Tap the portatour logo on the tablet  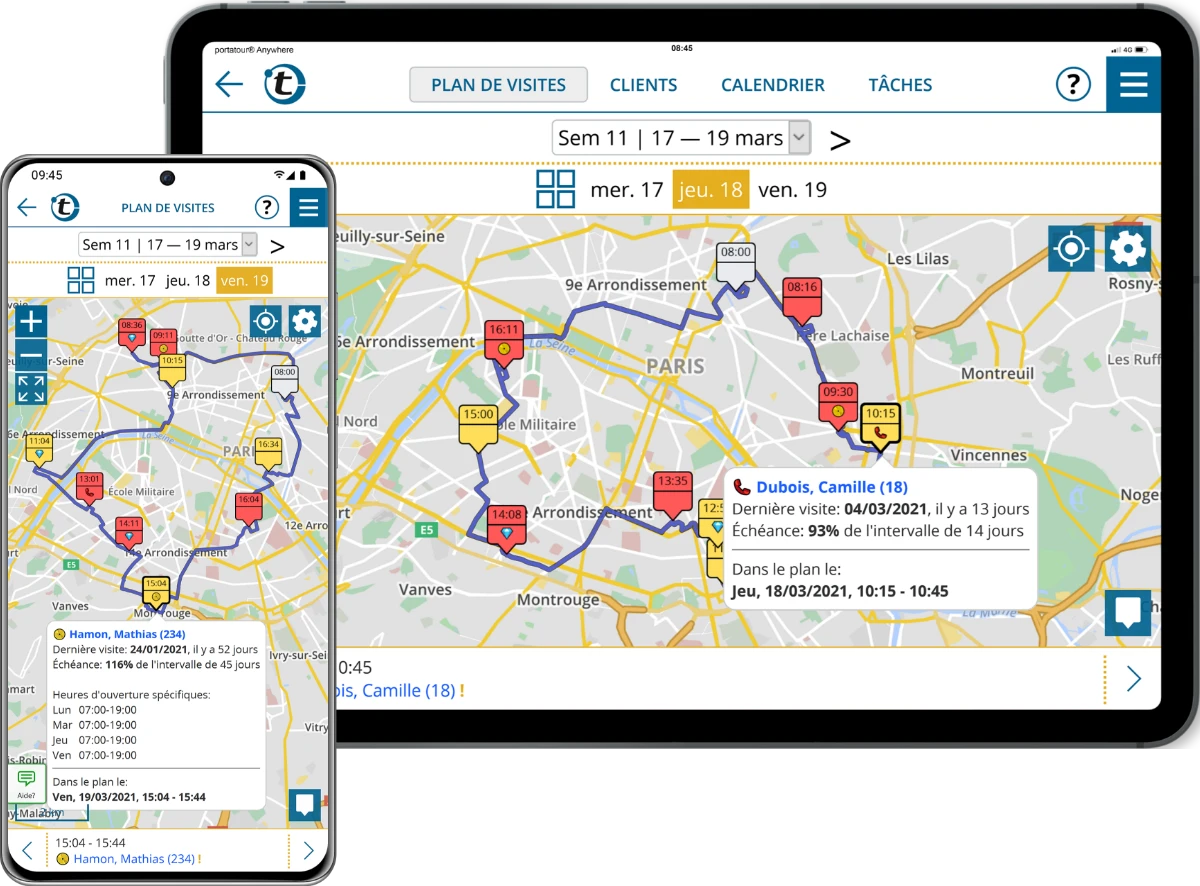[285, 84]
